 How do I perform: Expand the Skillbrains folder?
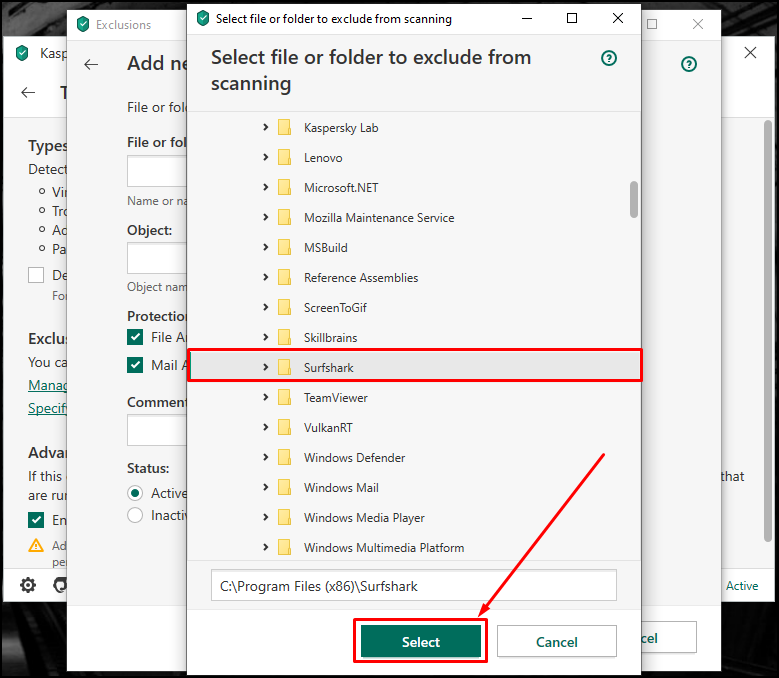(x=266, y=337)
